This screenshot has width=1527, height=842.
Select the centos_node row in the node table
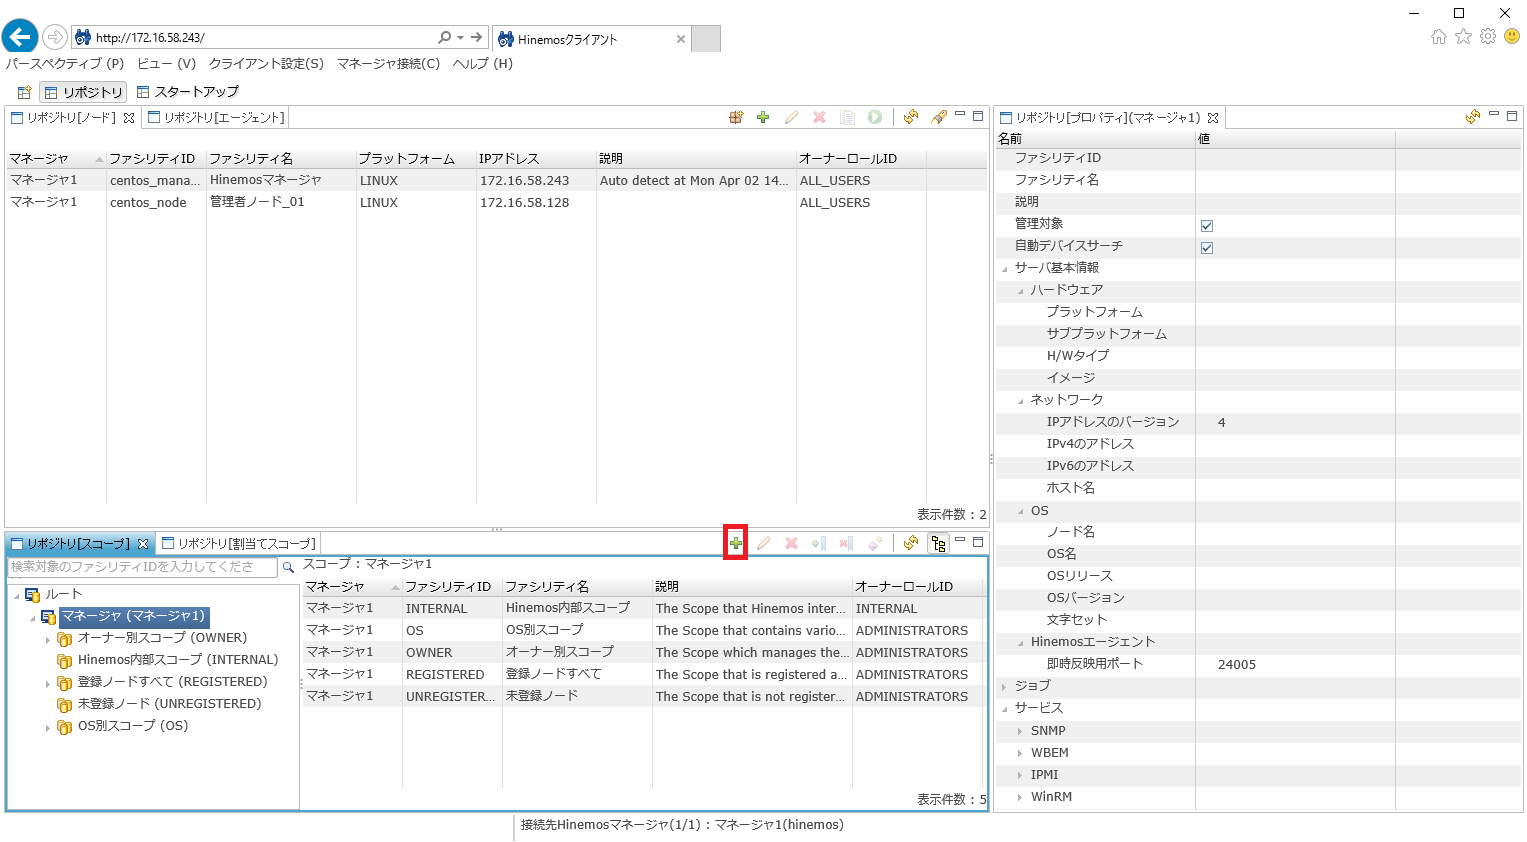pyautogui.click(x=495, y=202)
